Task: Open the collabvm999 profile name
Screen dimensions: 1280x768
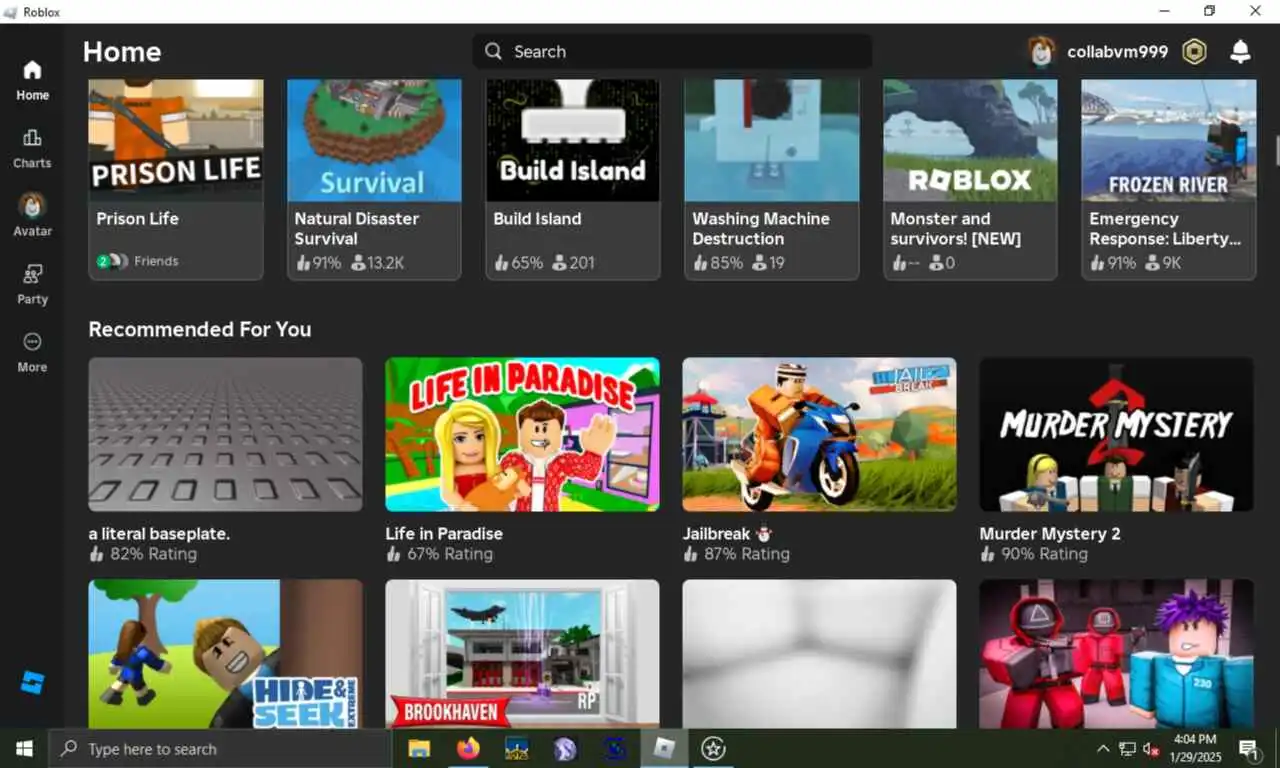Action: click(x=1117, y=52)
